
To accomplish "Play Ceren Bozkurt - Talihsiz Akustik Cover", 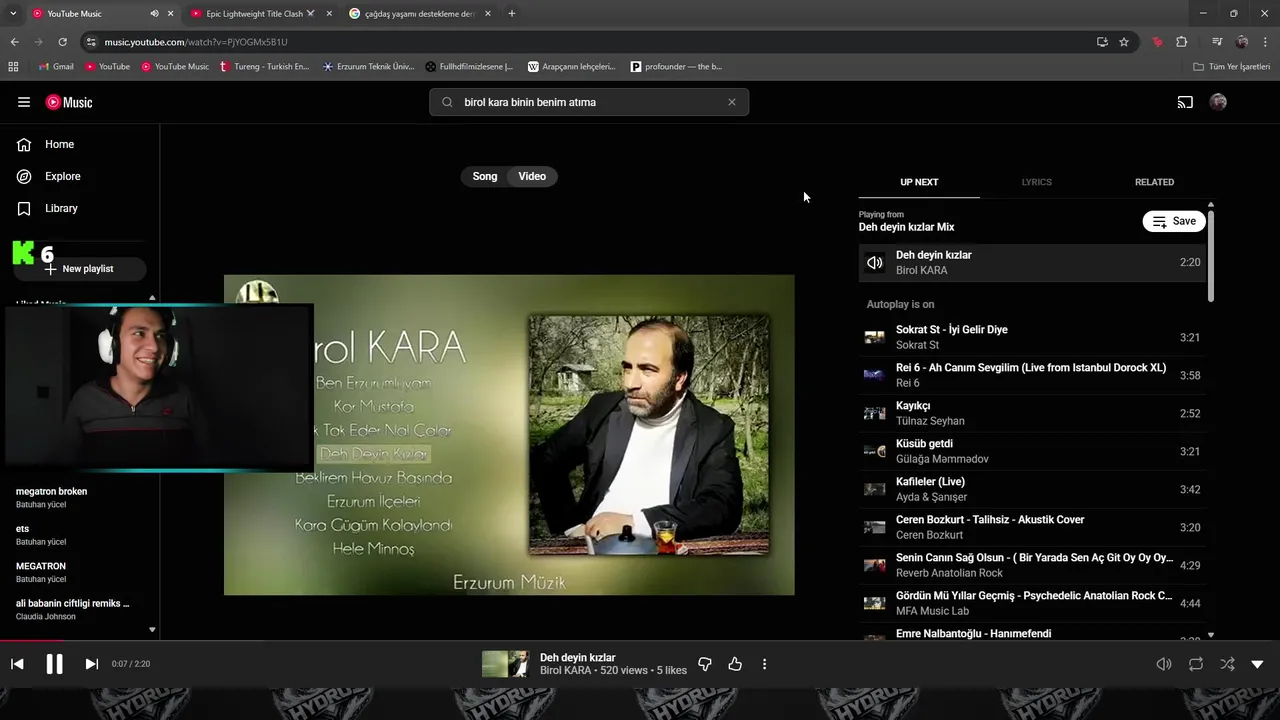I will (1032, 527).
